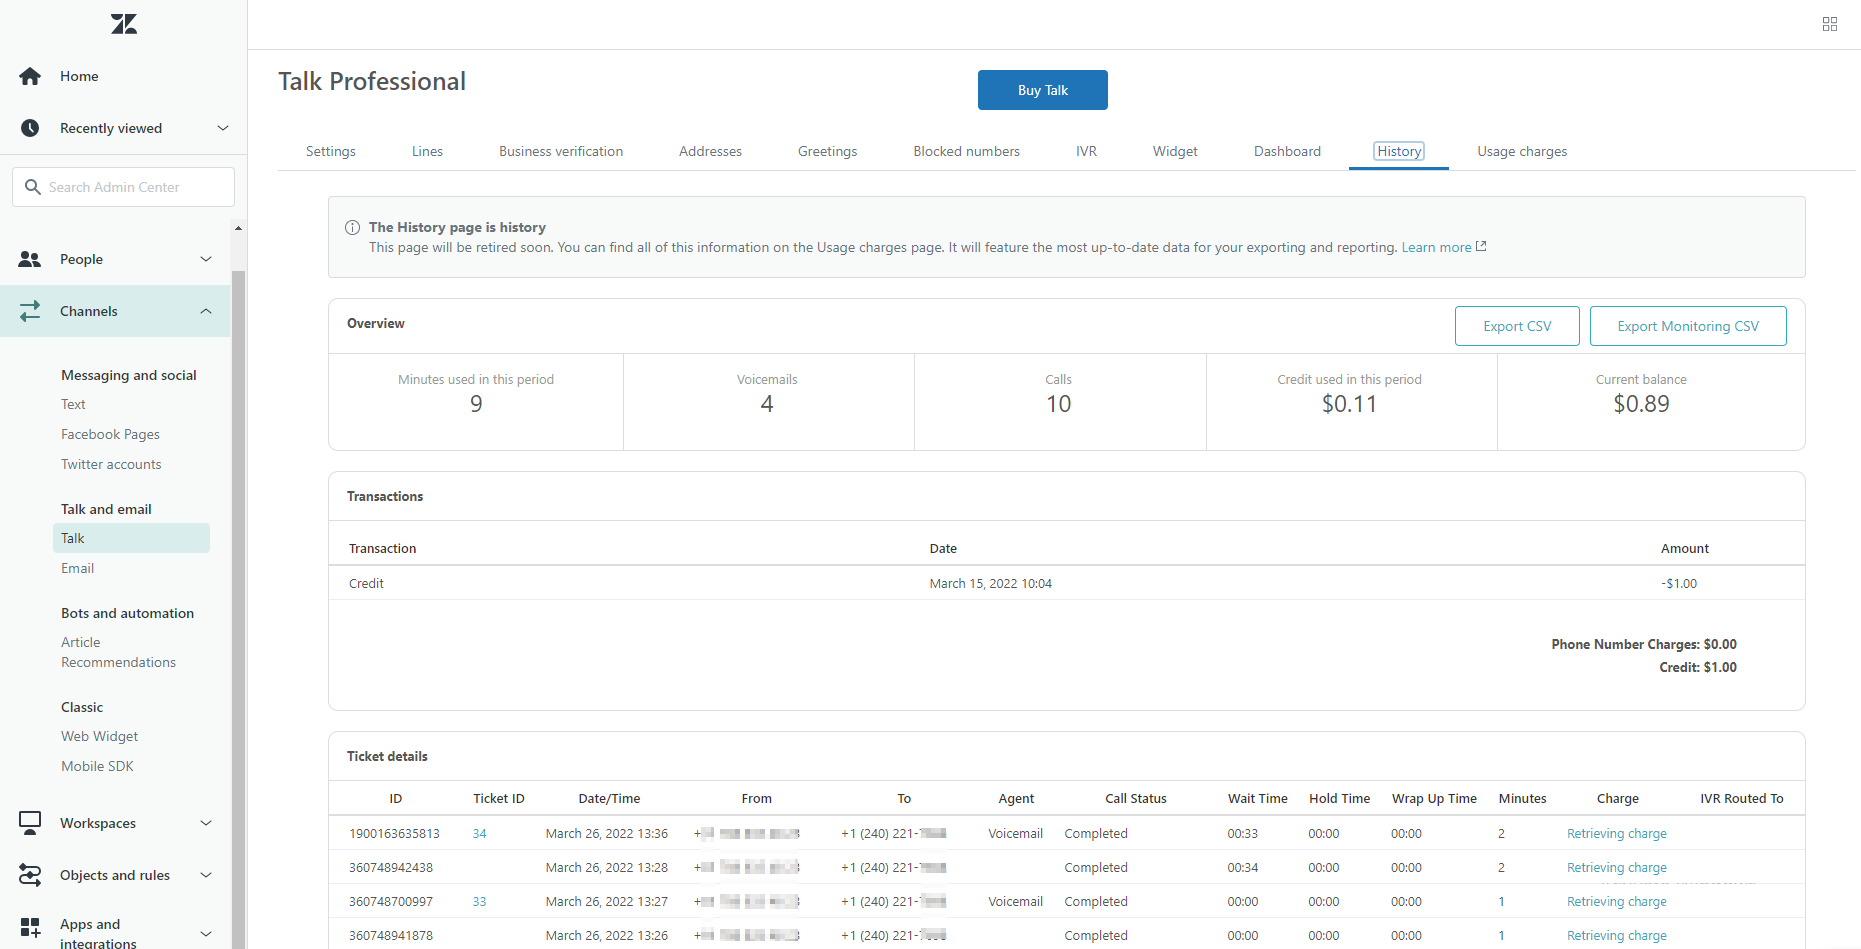Click the Export CSV button
The image size is (1861, 949).
(x=1517, y=326)
